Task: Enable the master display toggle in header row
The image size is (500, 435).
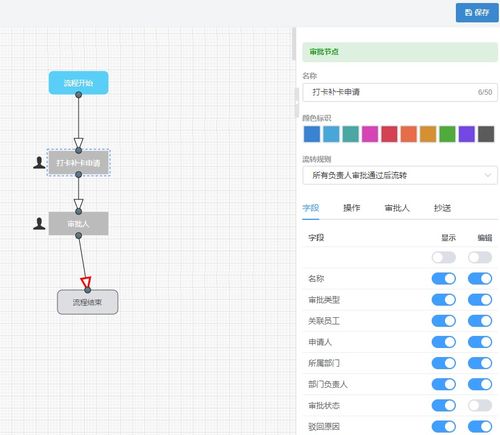Action: point(444,257)
